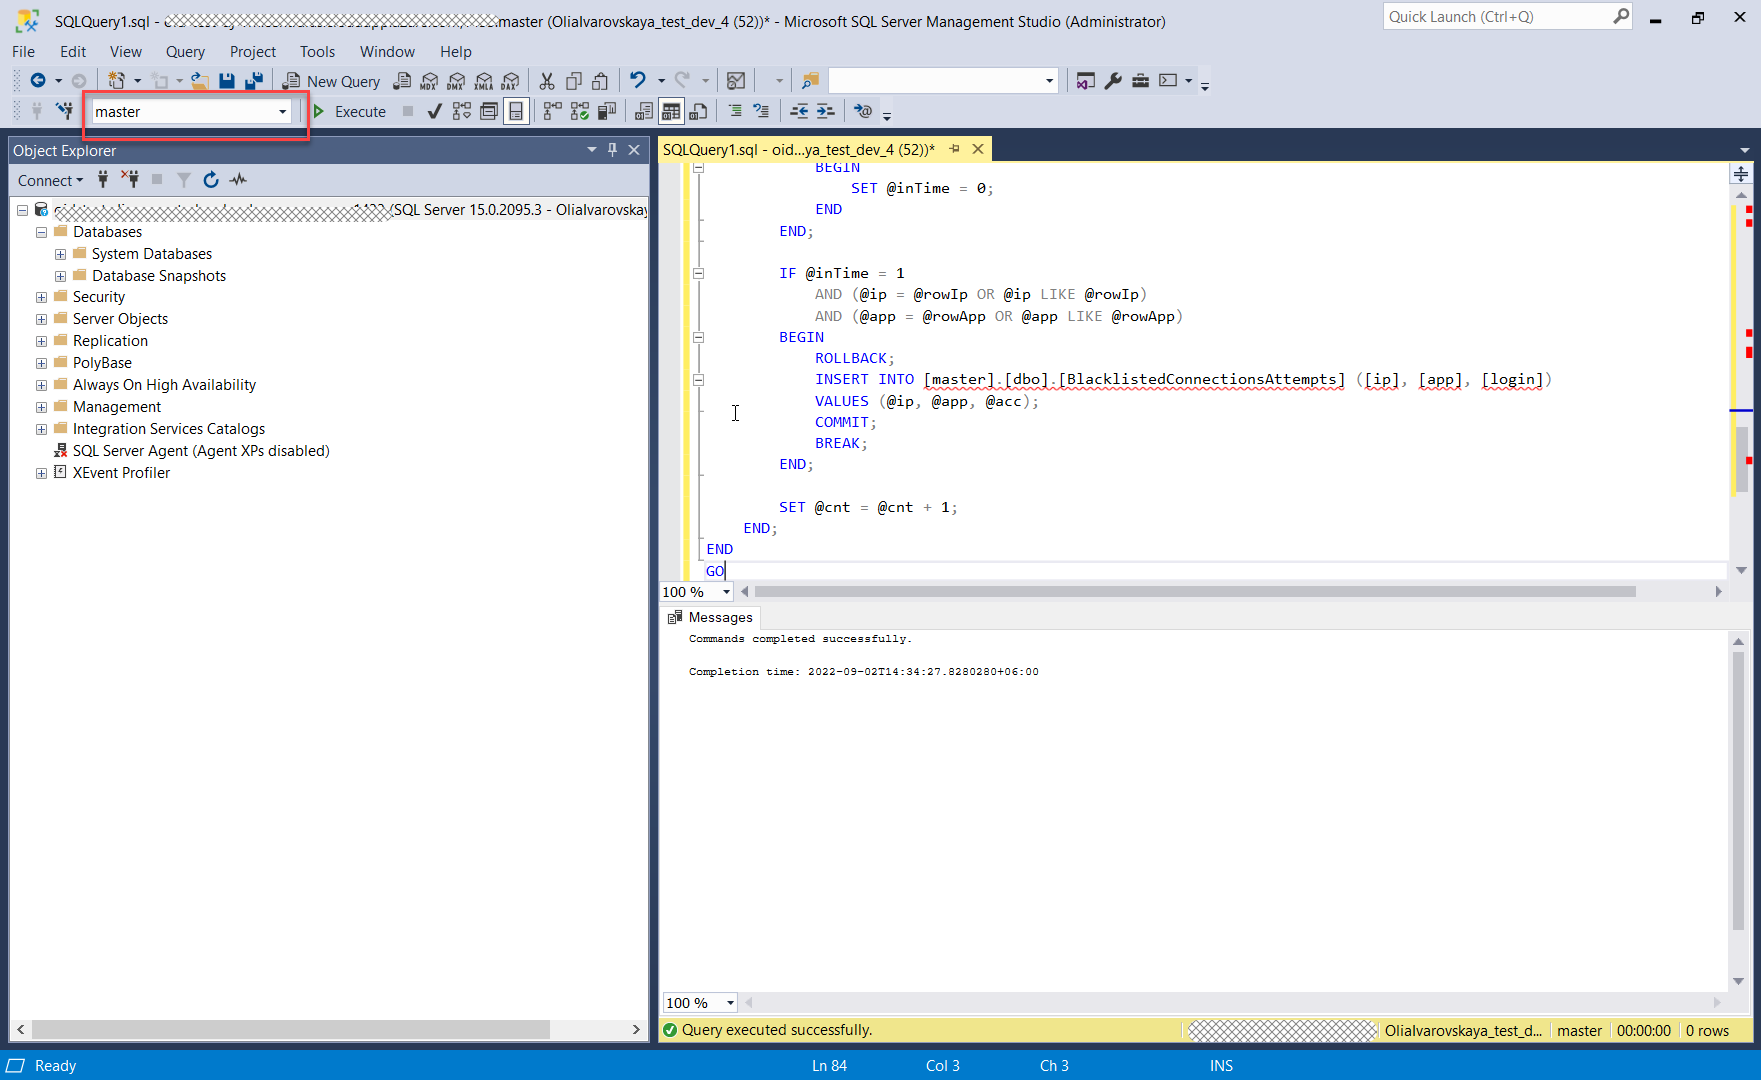1761x1080 pixels.
Task: Expand the Server Objects node
Action: coord(41,319)
